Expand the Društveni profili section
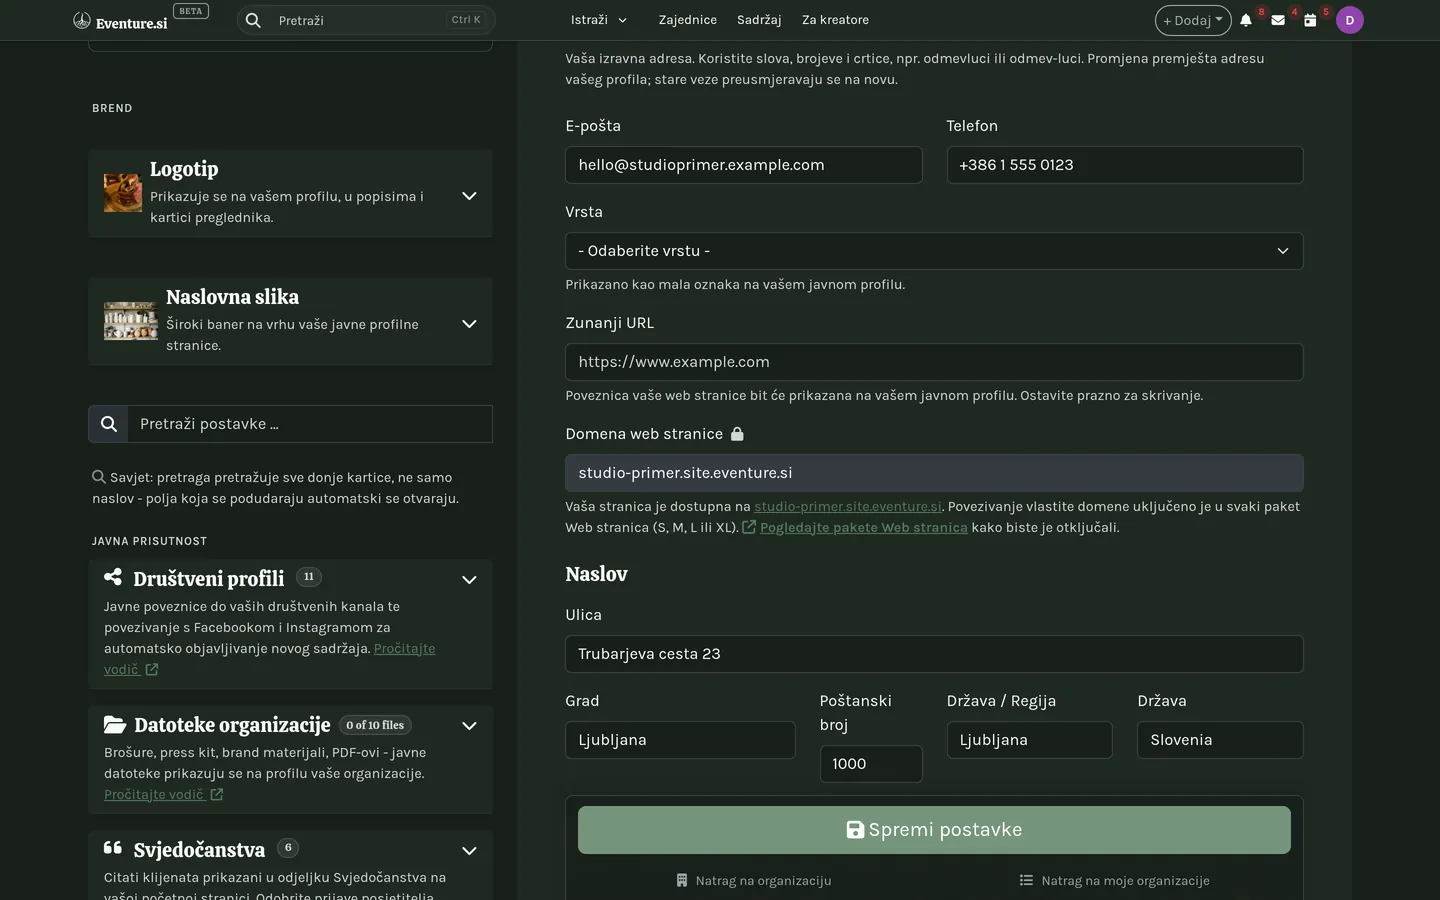1440x900 pixels. (469, 580)
